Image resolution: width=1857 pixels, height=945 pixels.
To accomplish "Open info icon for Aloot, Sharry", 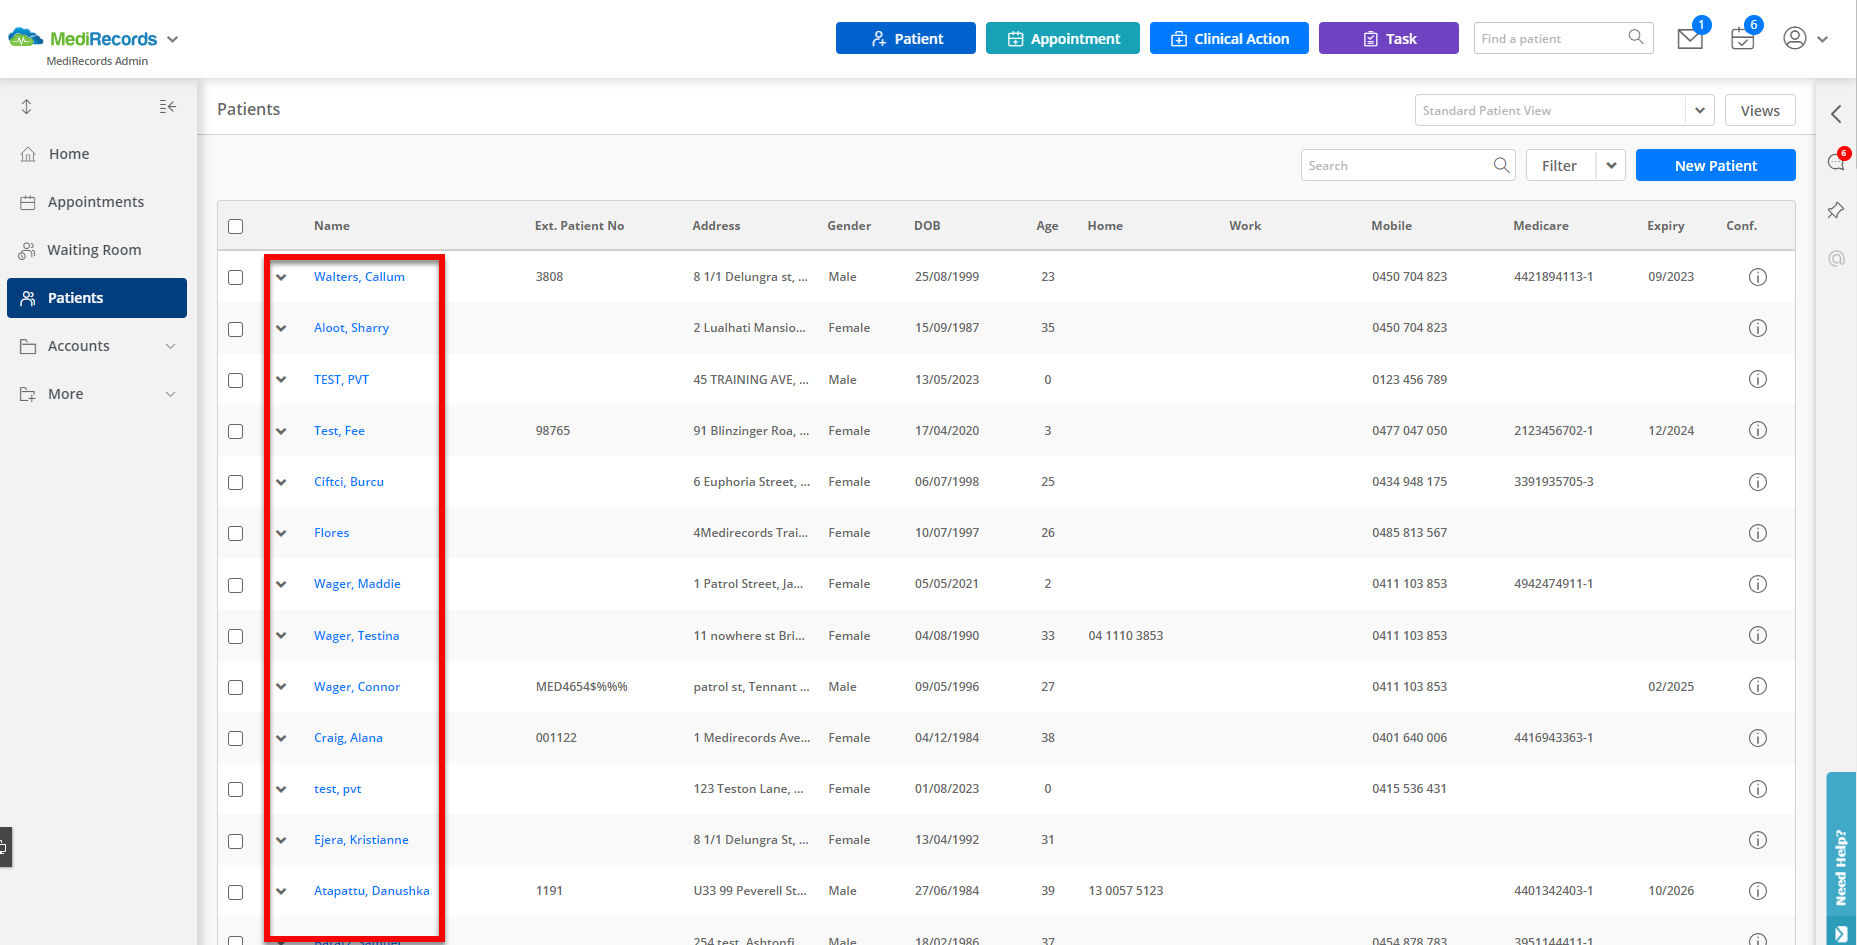I will [x=1758, y=328].
